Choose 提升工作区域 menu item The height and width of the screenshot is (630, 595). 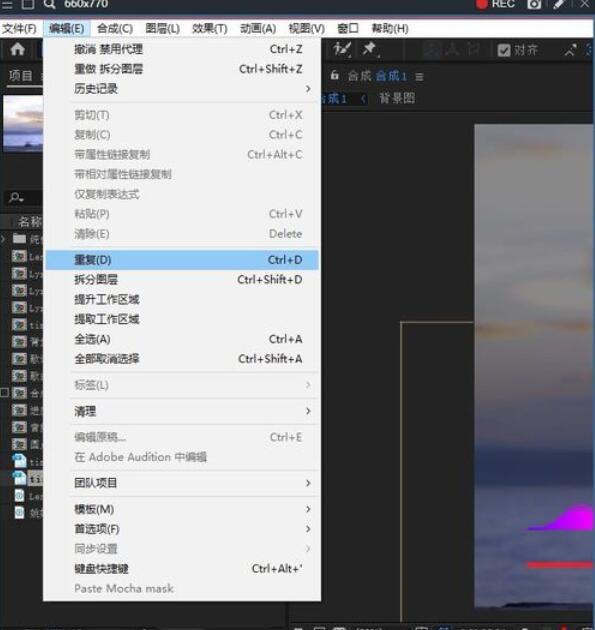point(182,299)
